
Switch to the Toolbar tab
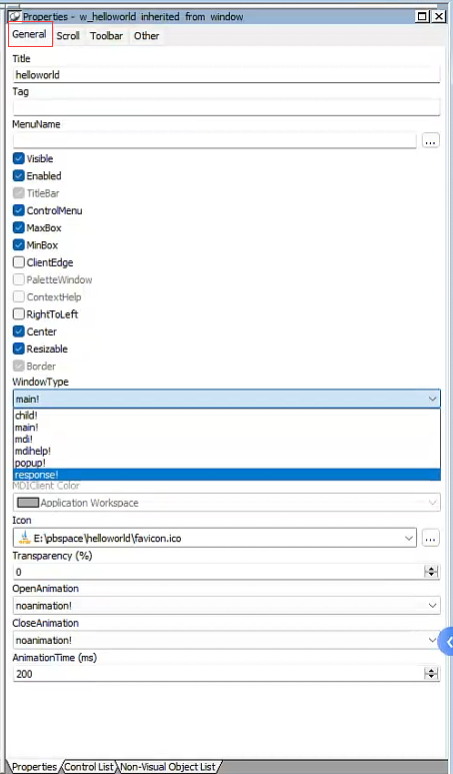click(107, 36)
